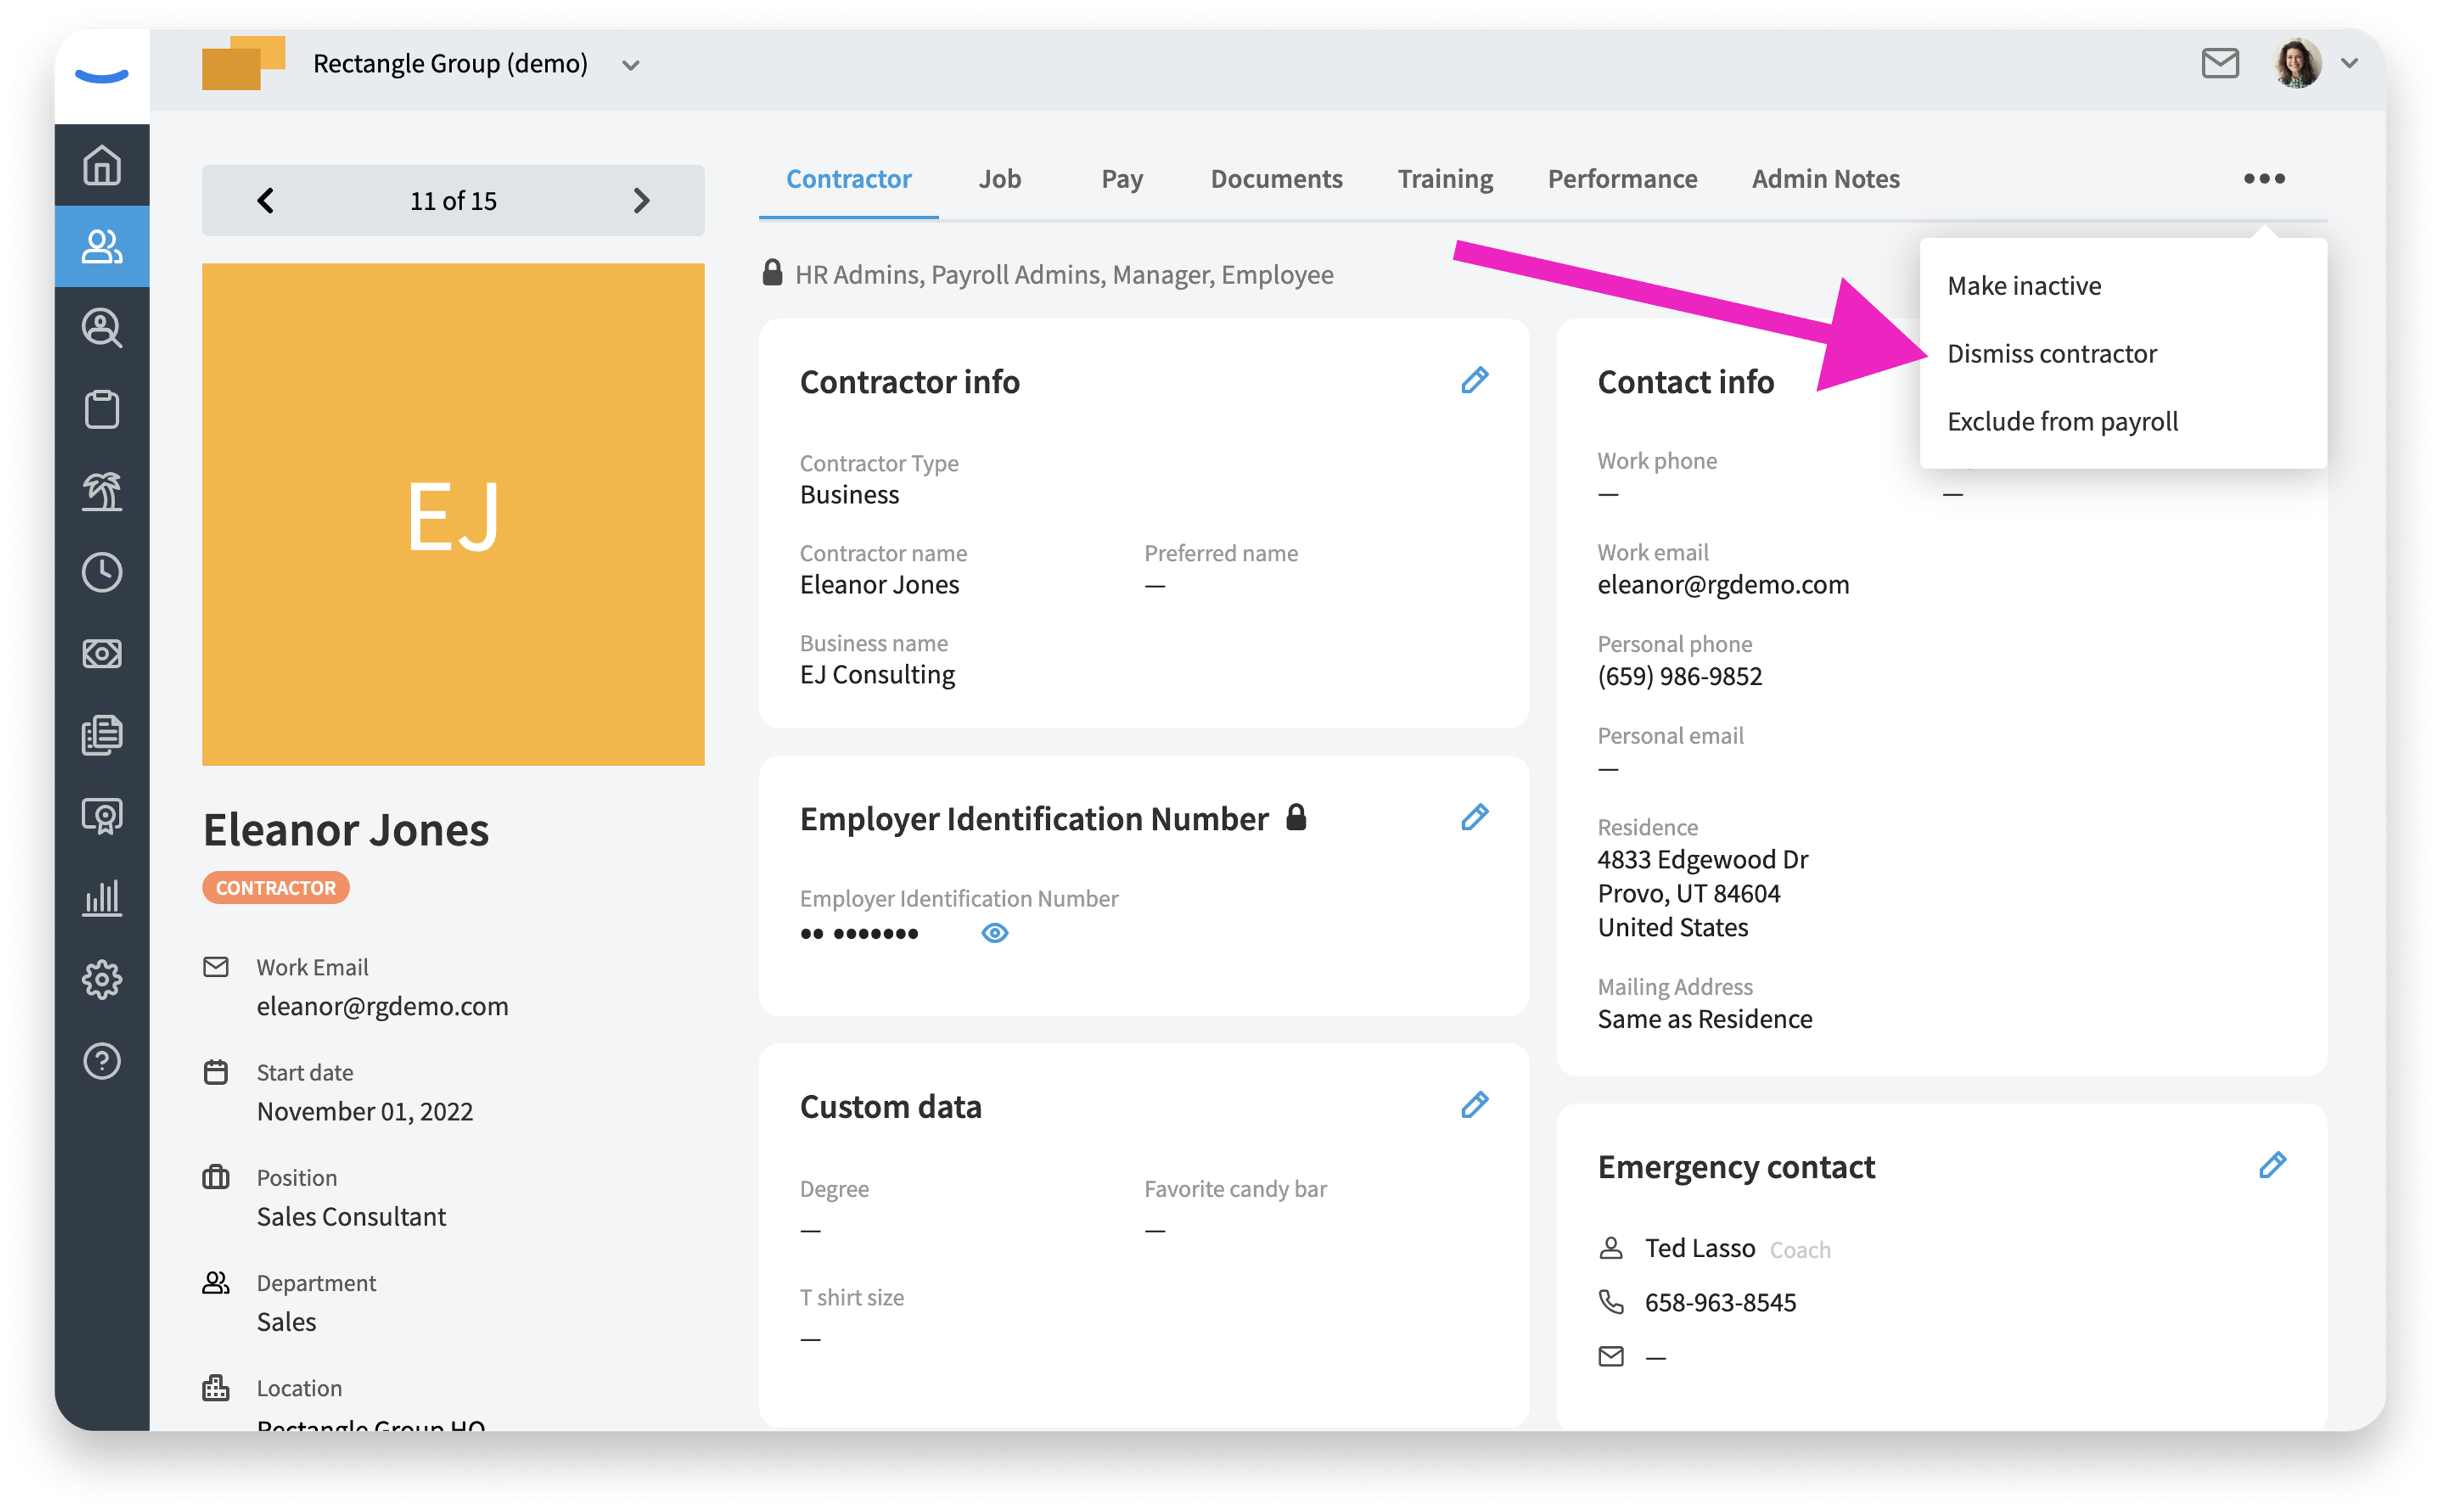Click the user profile avatar photo
This screenshot has width=2441, height=1512.
[x=2297, y=63]
